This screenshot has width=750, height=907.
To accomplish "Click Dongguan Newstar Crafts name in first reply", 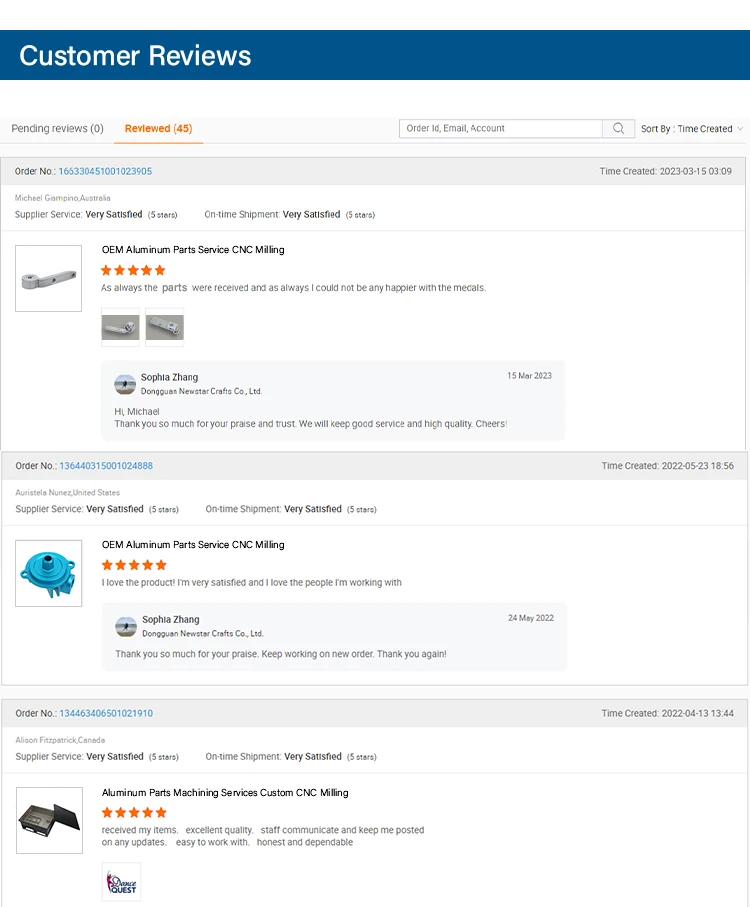I will tap(201, 392).
